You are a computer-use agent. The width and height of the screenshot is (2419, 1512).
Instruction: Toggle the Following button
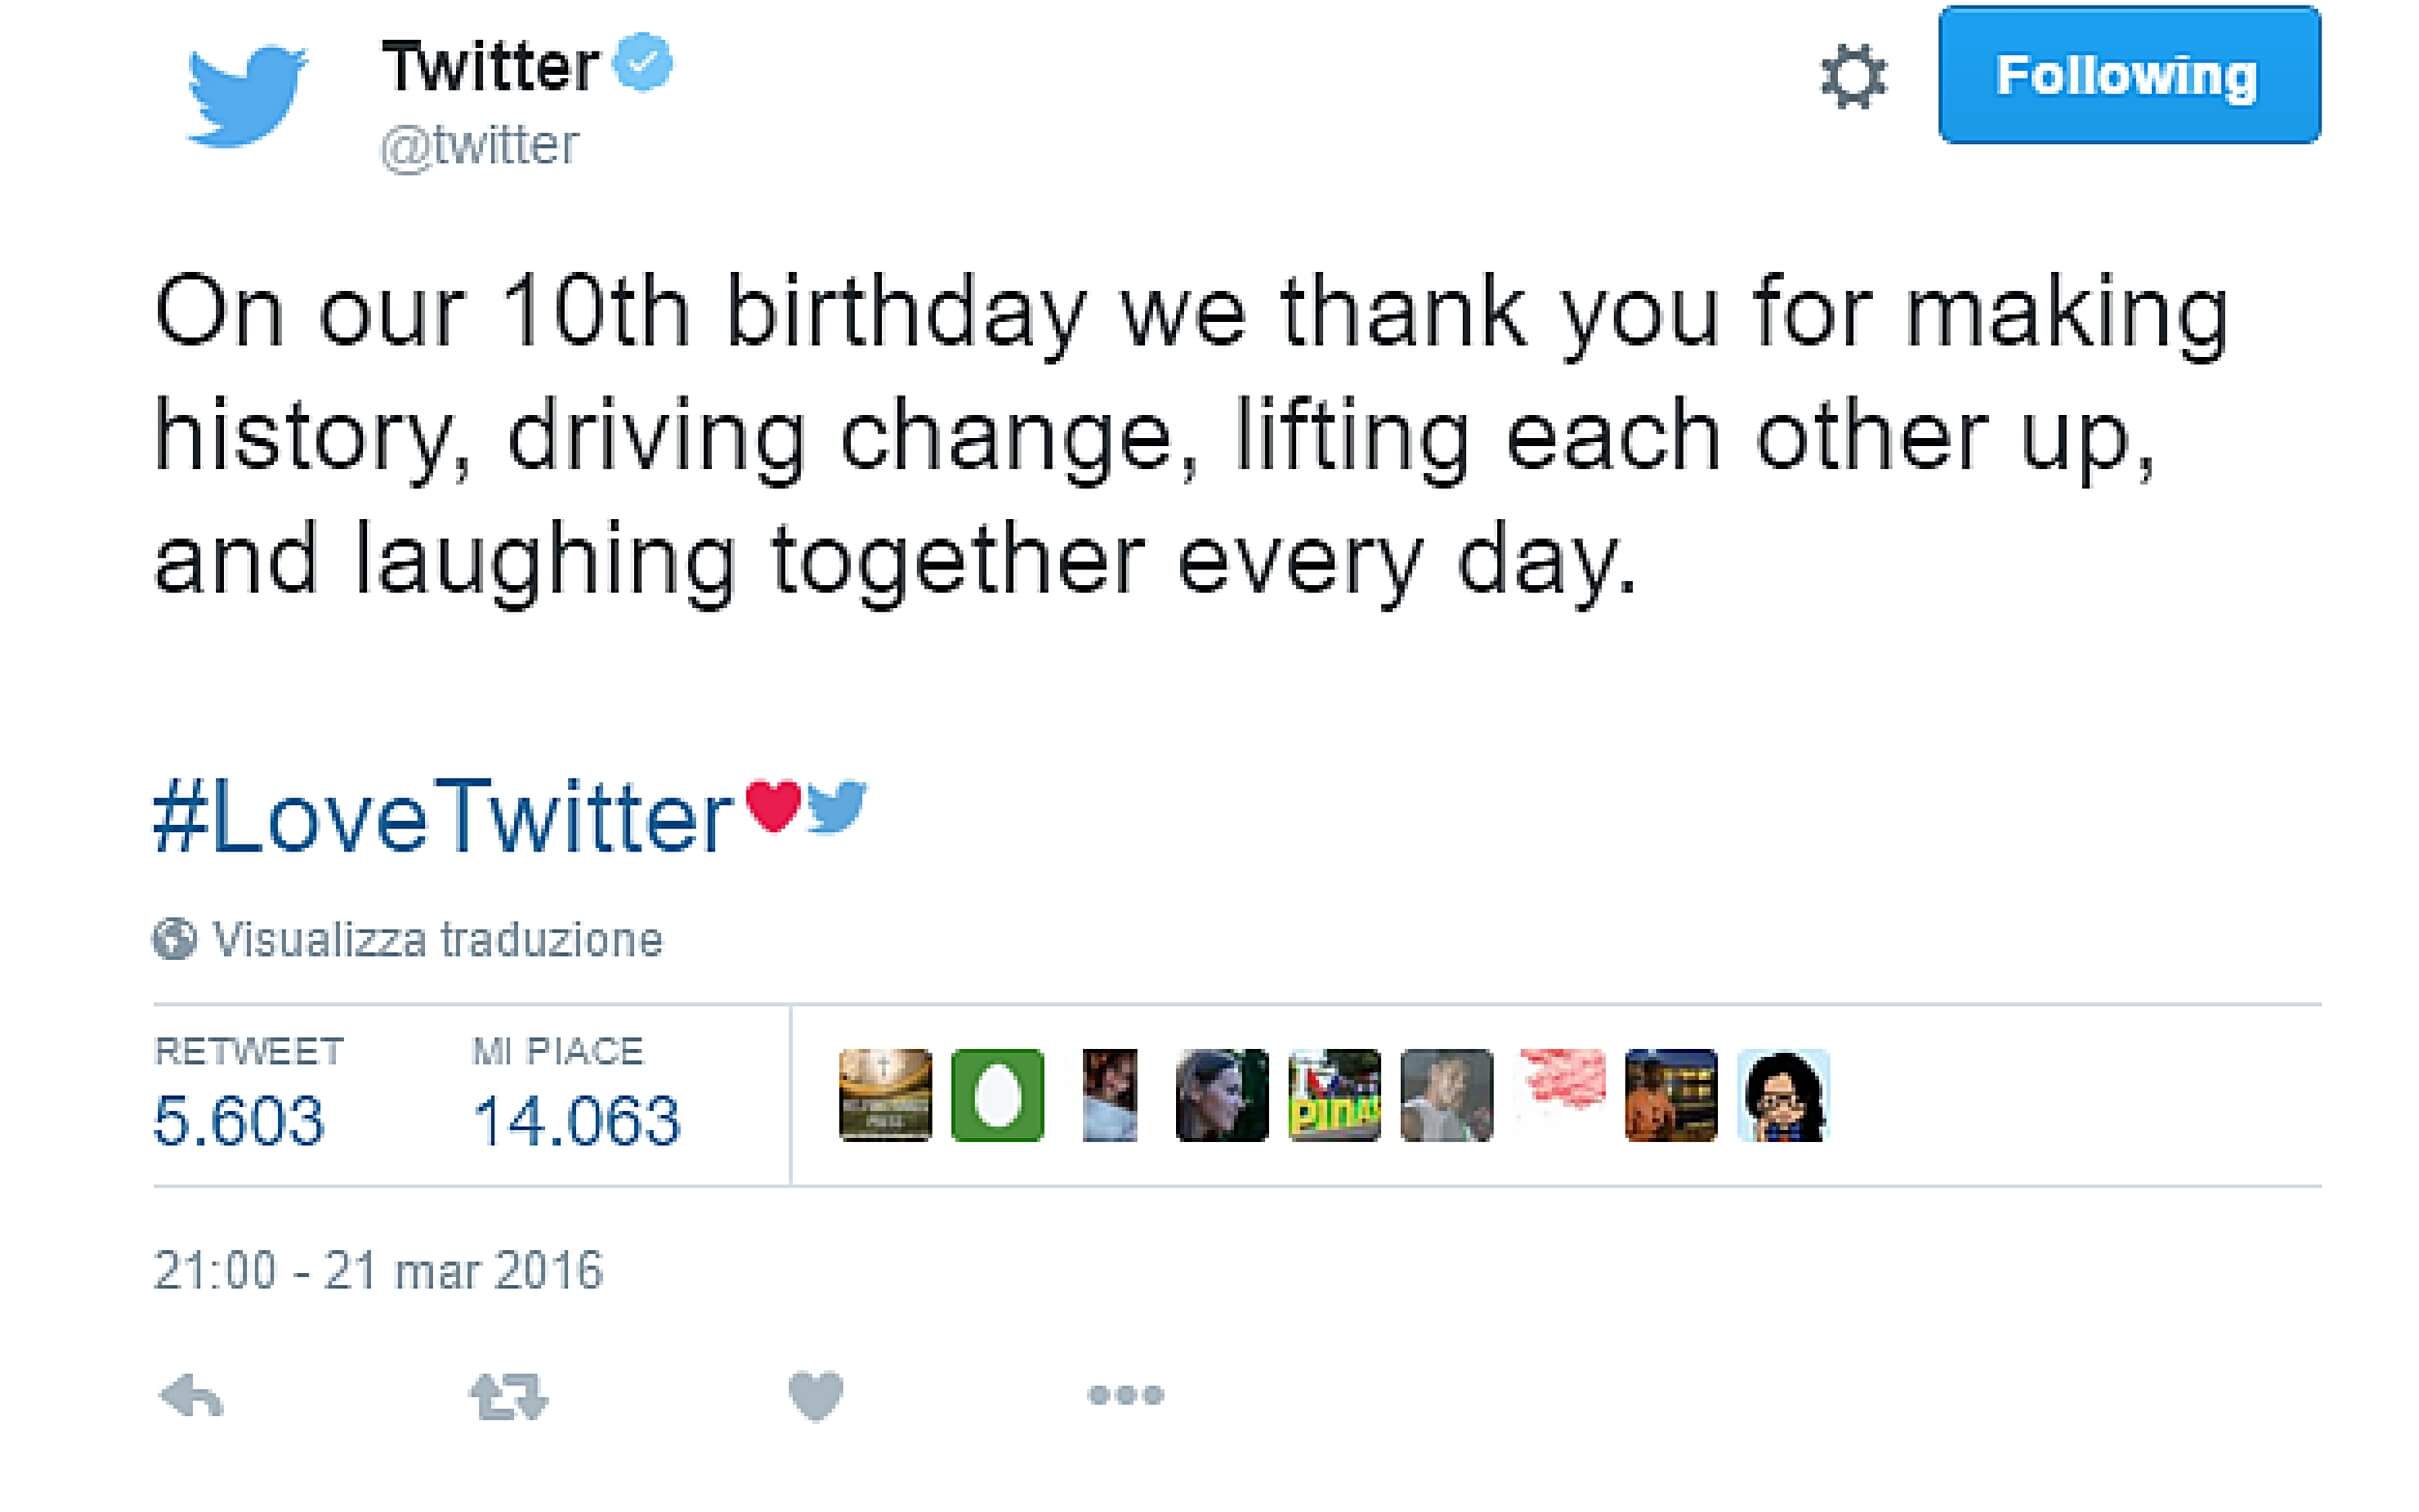point(2129,76)
